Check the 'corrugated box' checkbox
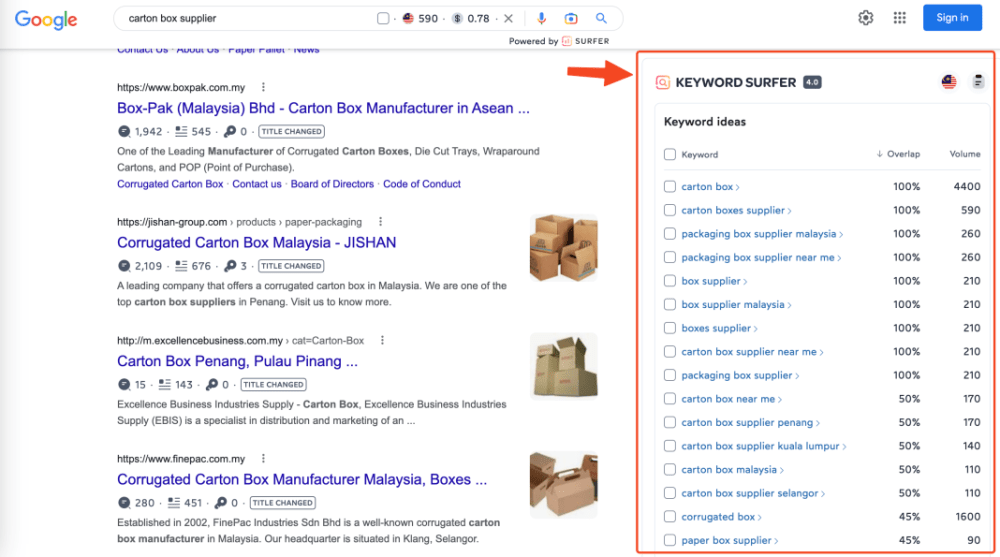Image resolution: width=1000 pixels, height=557 pixels. [670, 517]
